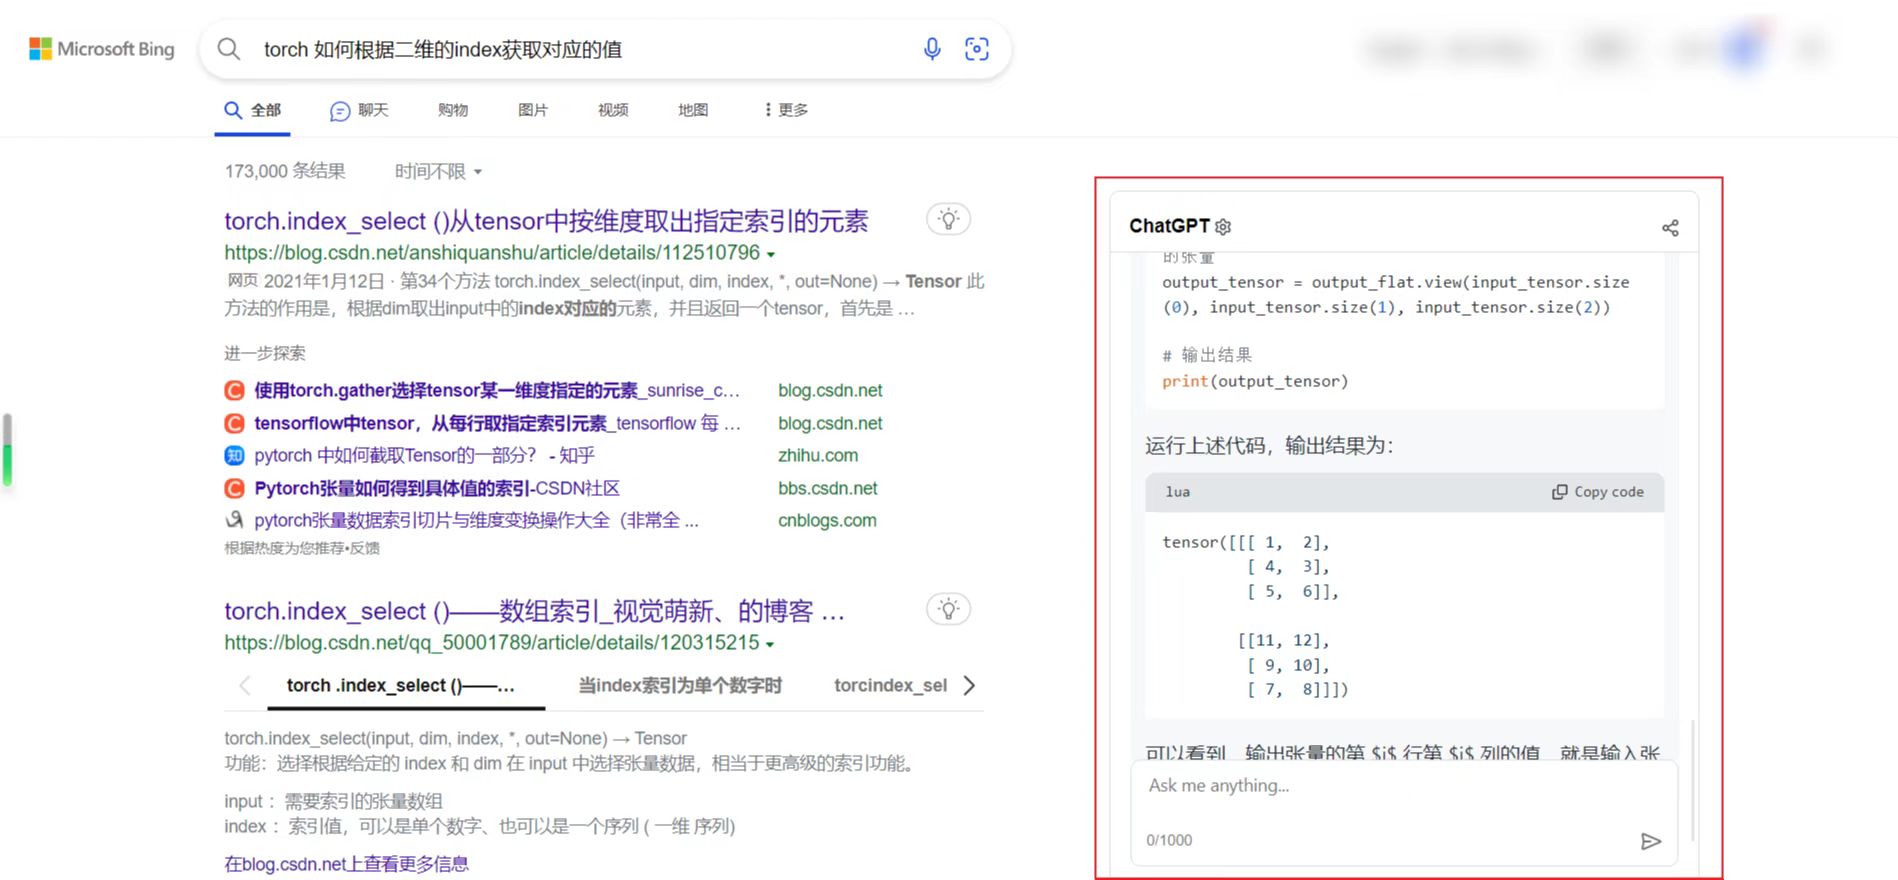Open visual search camera icon
Viewport: 1898px width, 880px height.
point(977,49)
